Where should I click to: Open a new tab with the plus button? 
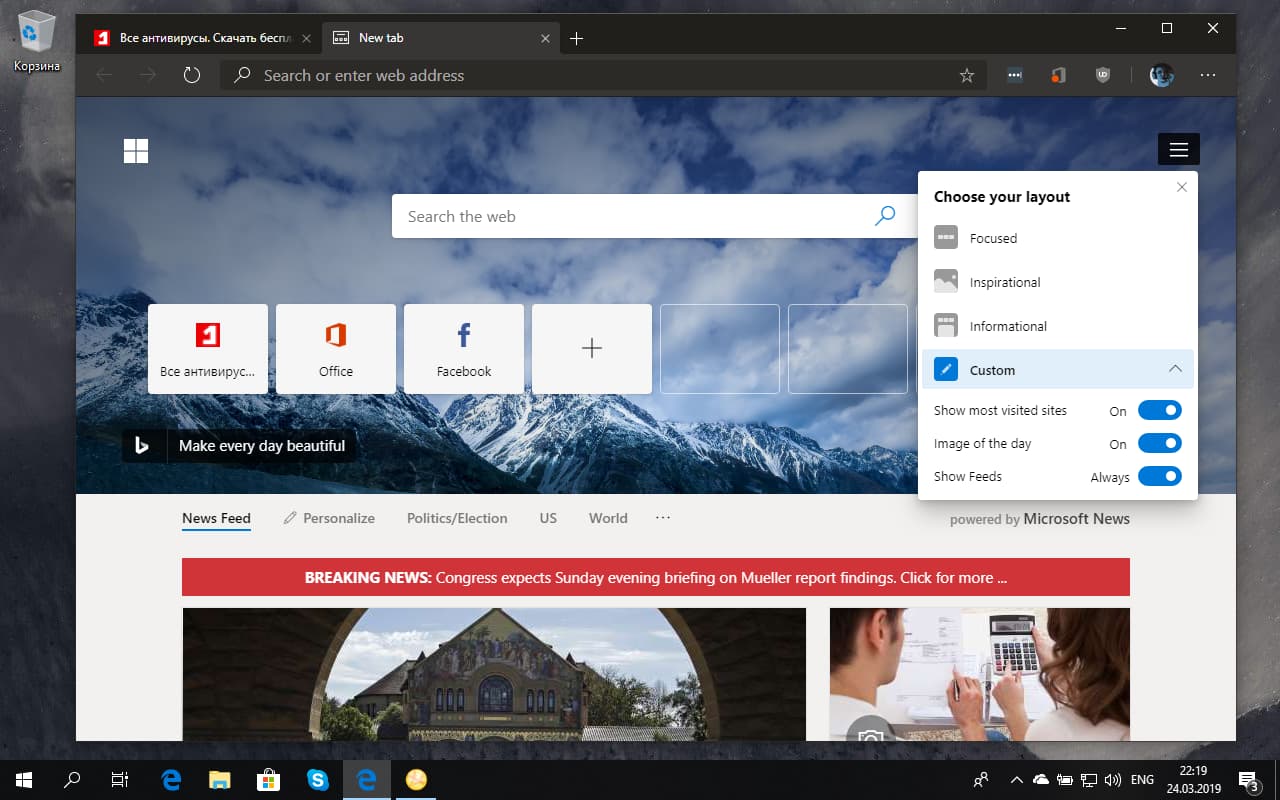pyautogui.click(x=576, y=38)
